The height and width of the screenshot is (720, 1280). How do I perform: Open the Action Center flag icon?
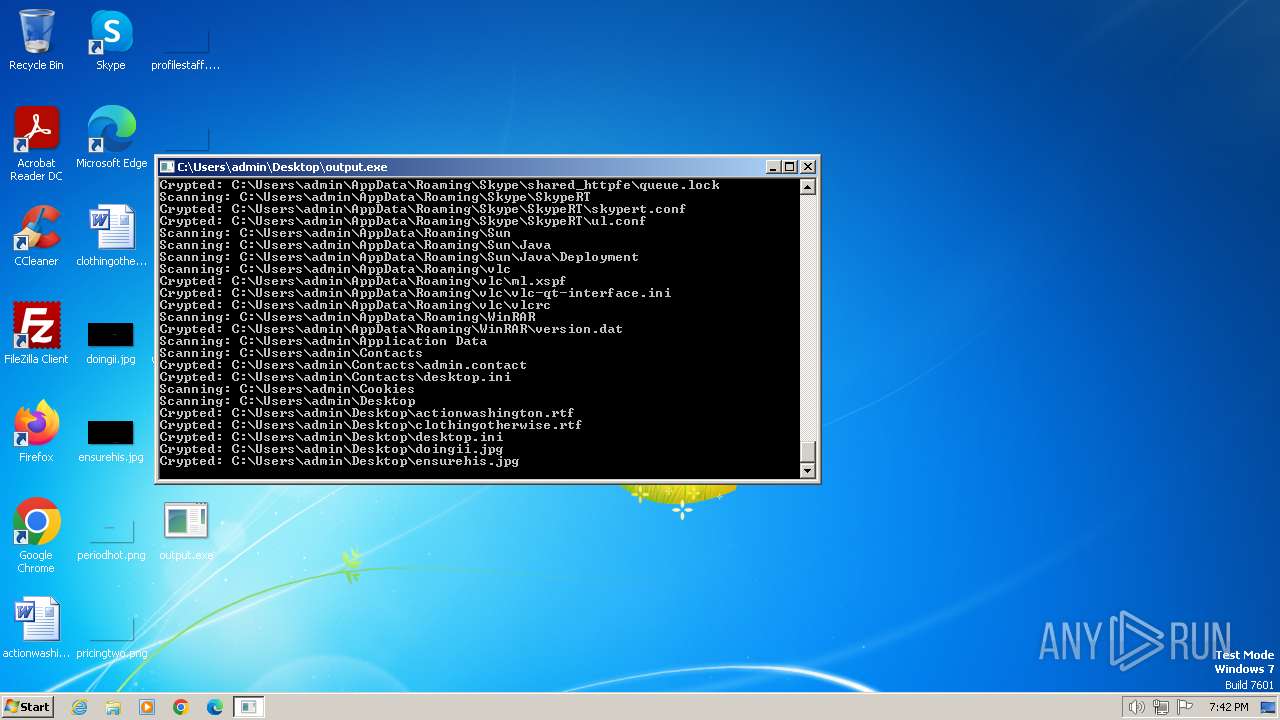(1185, 707)
